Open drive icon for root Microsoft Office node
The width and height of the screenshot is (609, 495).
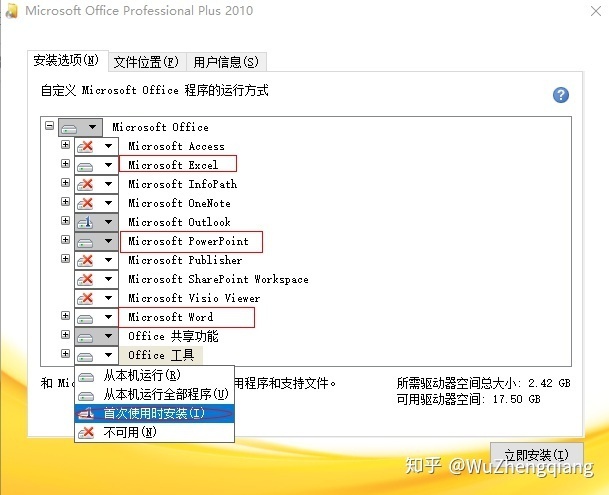pyautogui.click(x=69, y=127)
